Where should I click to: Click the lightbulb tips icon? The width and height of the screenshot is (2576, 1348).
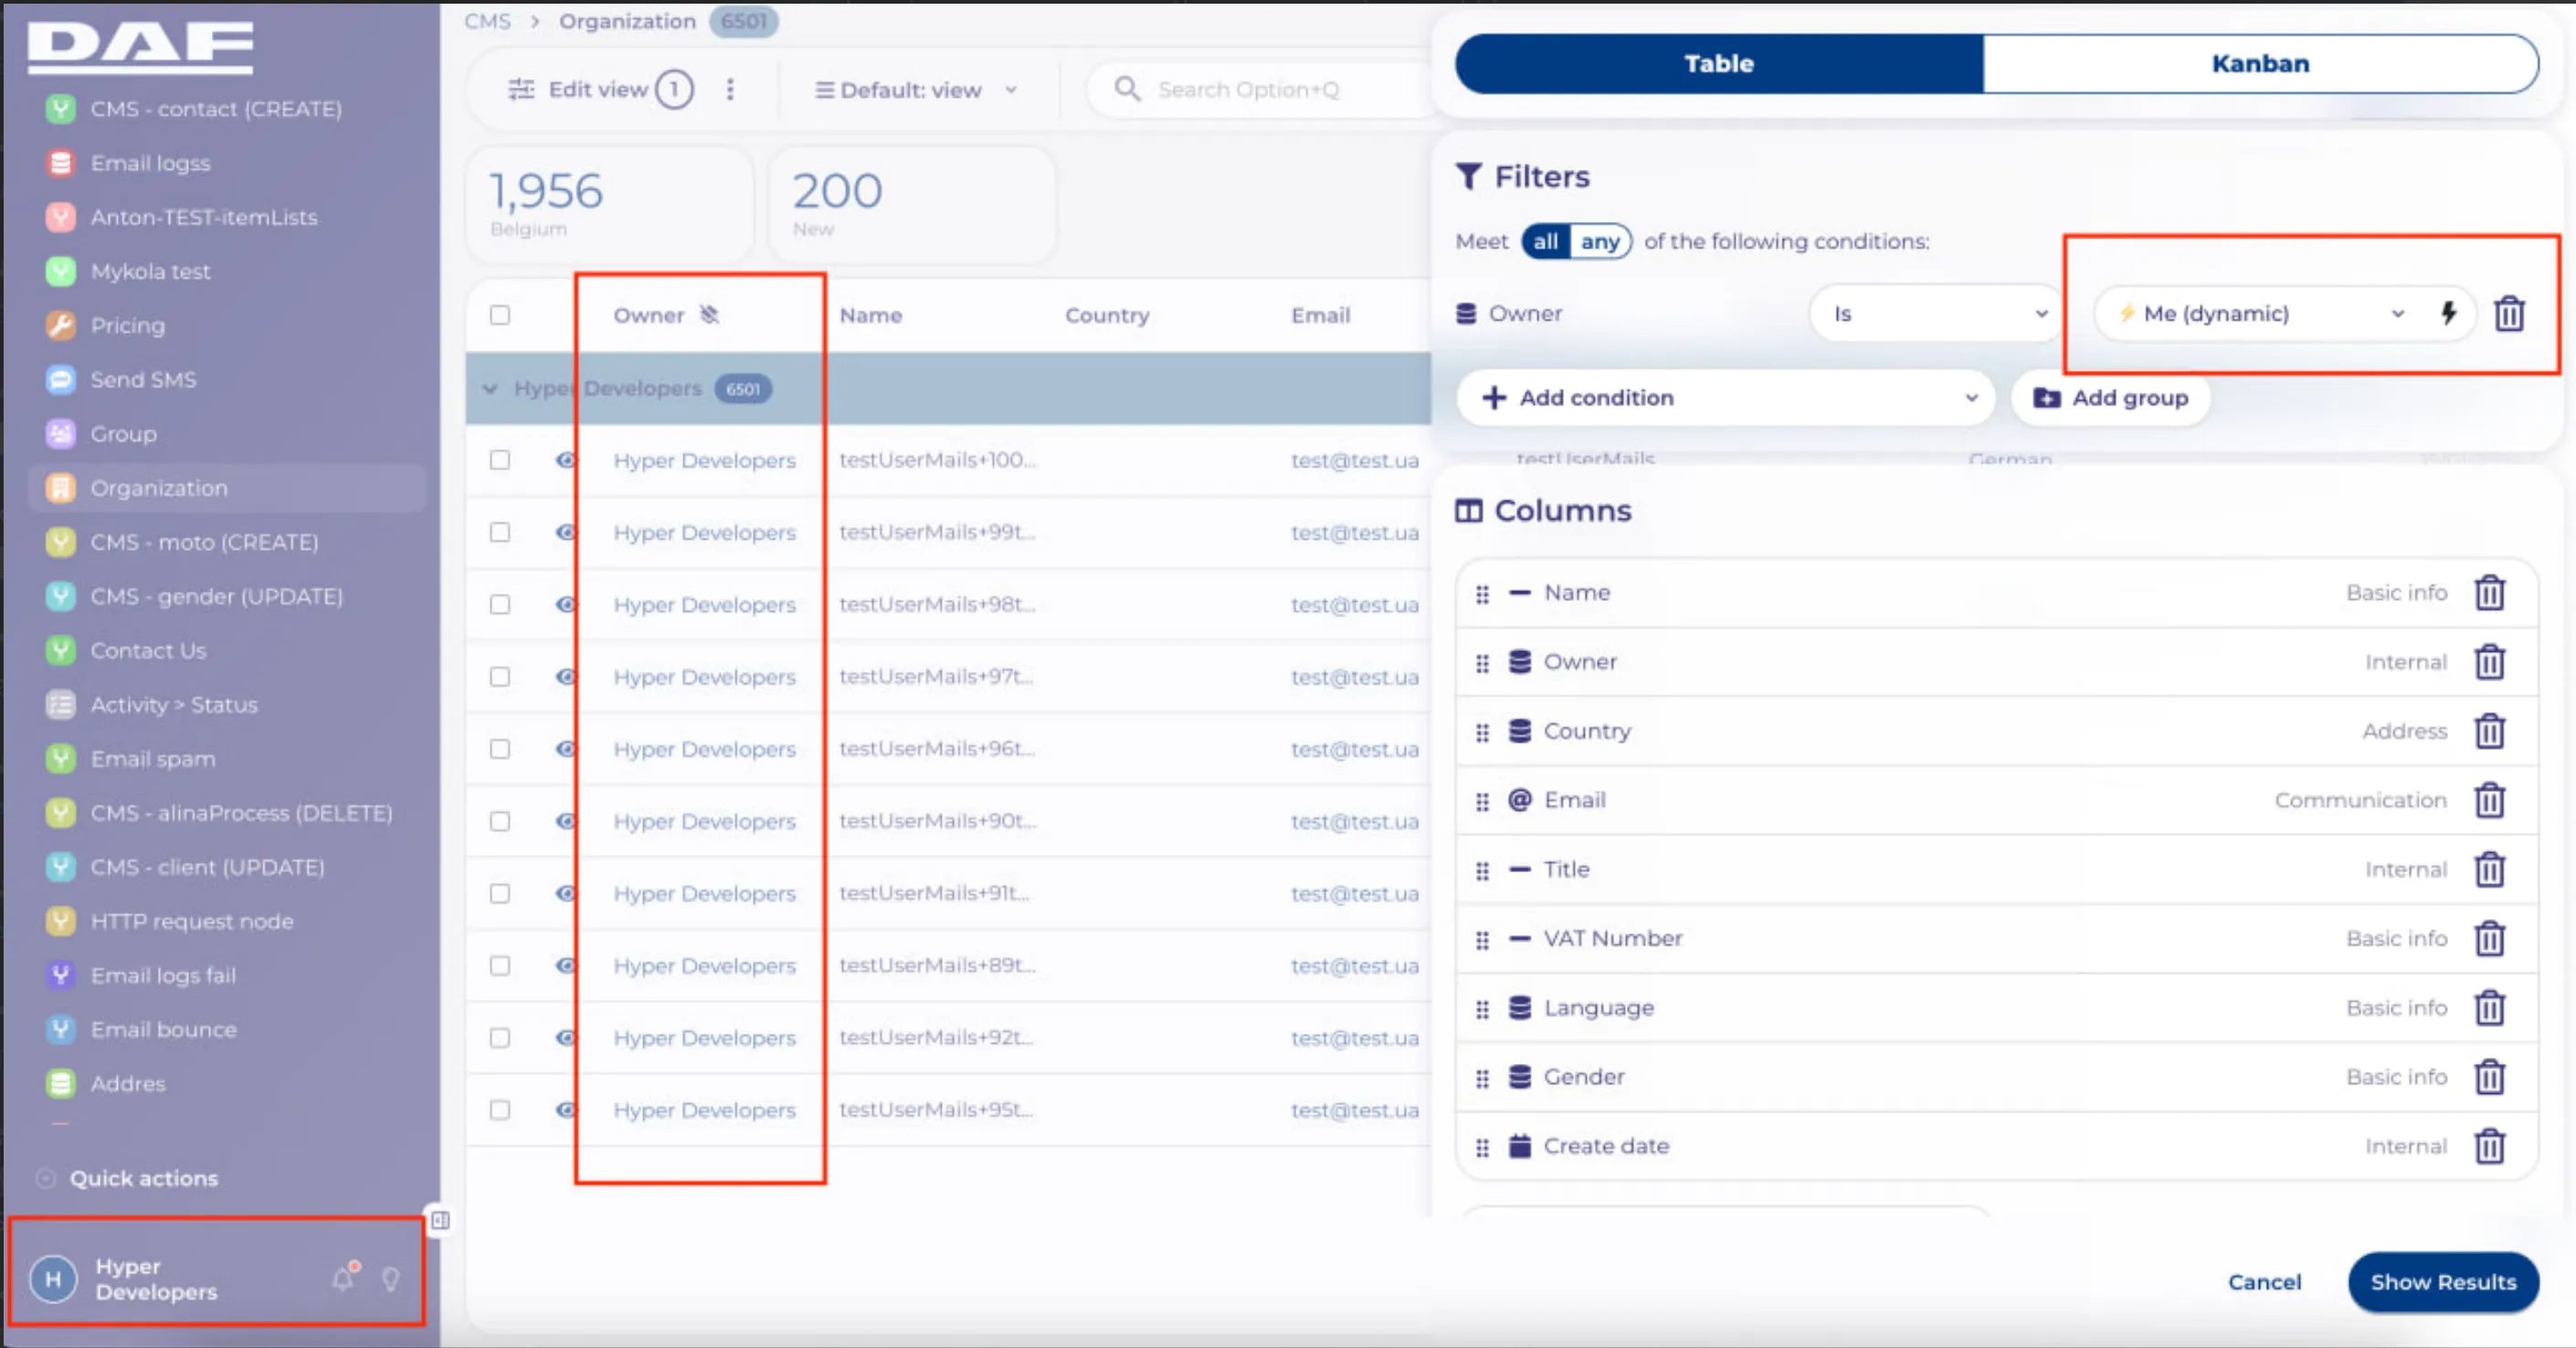(391, 1279)
